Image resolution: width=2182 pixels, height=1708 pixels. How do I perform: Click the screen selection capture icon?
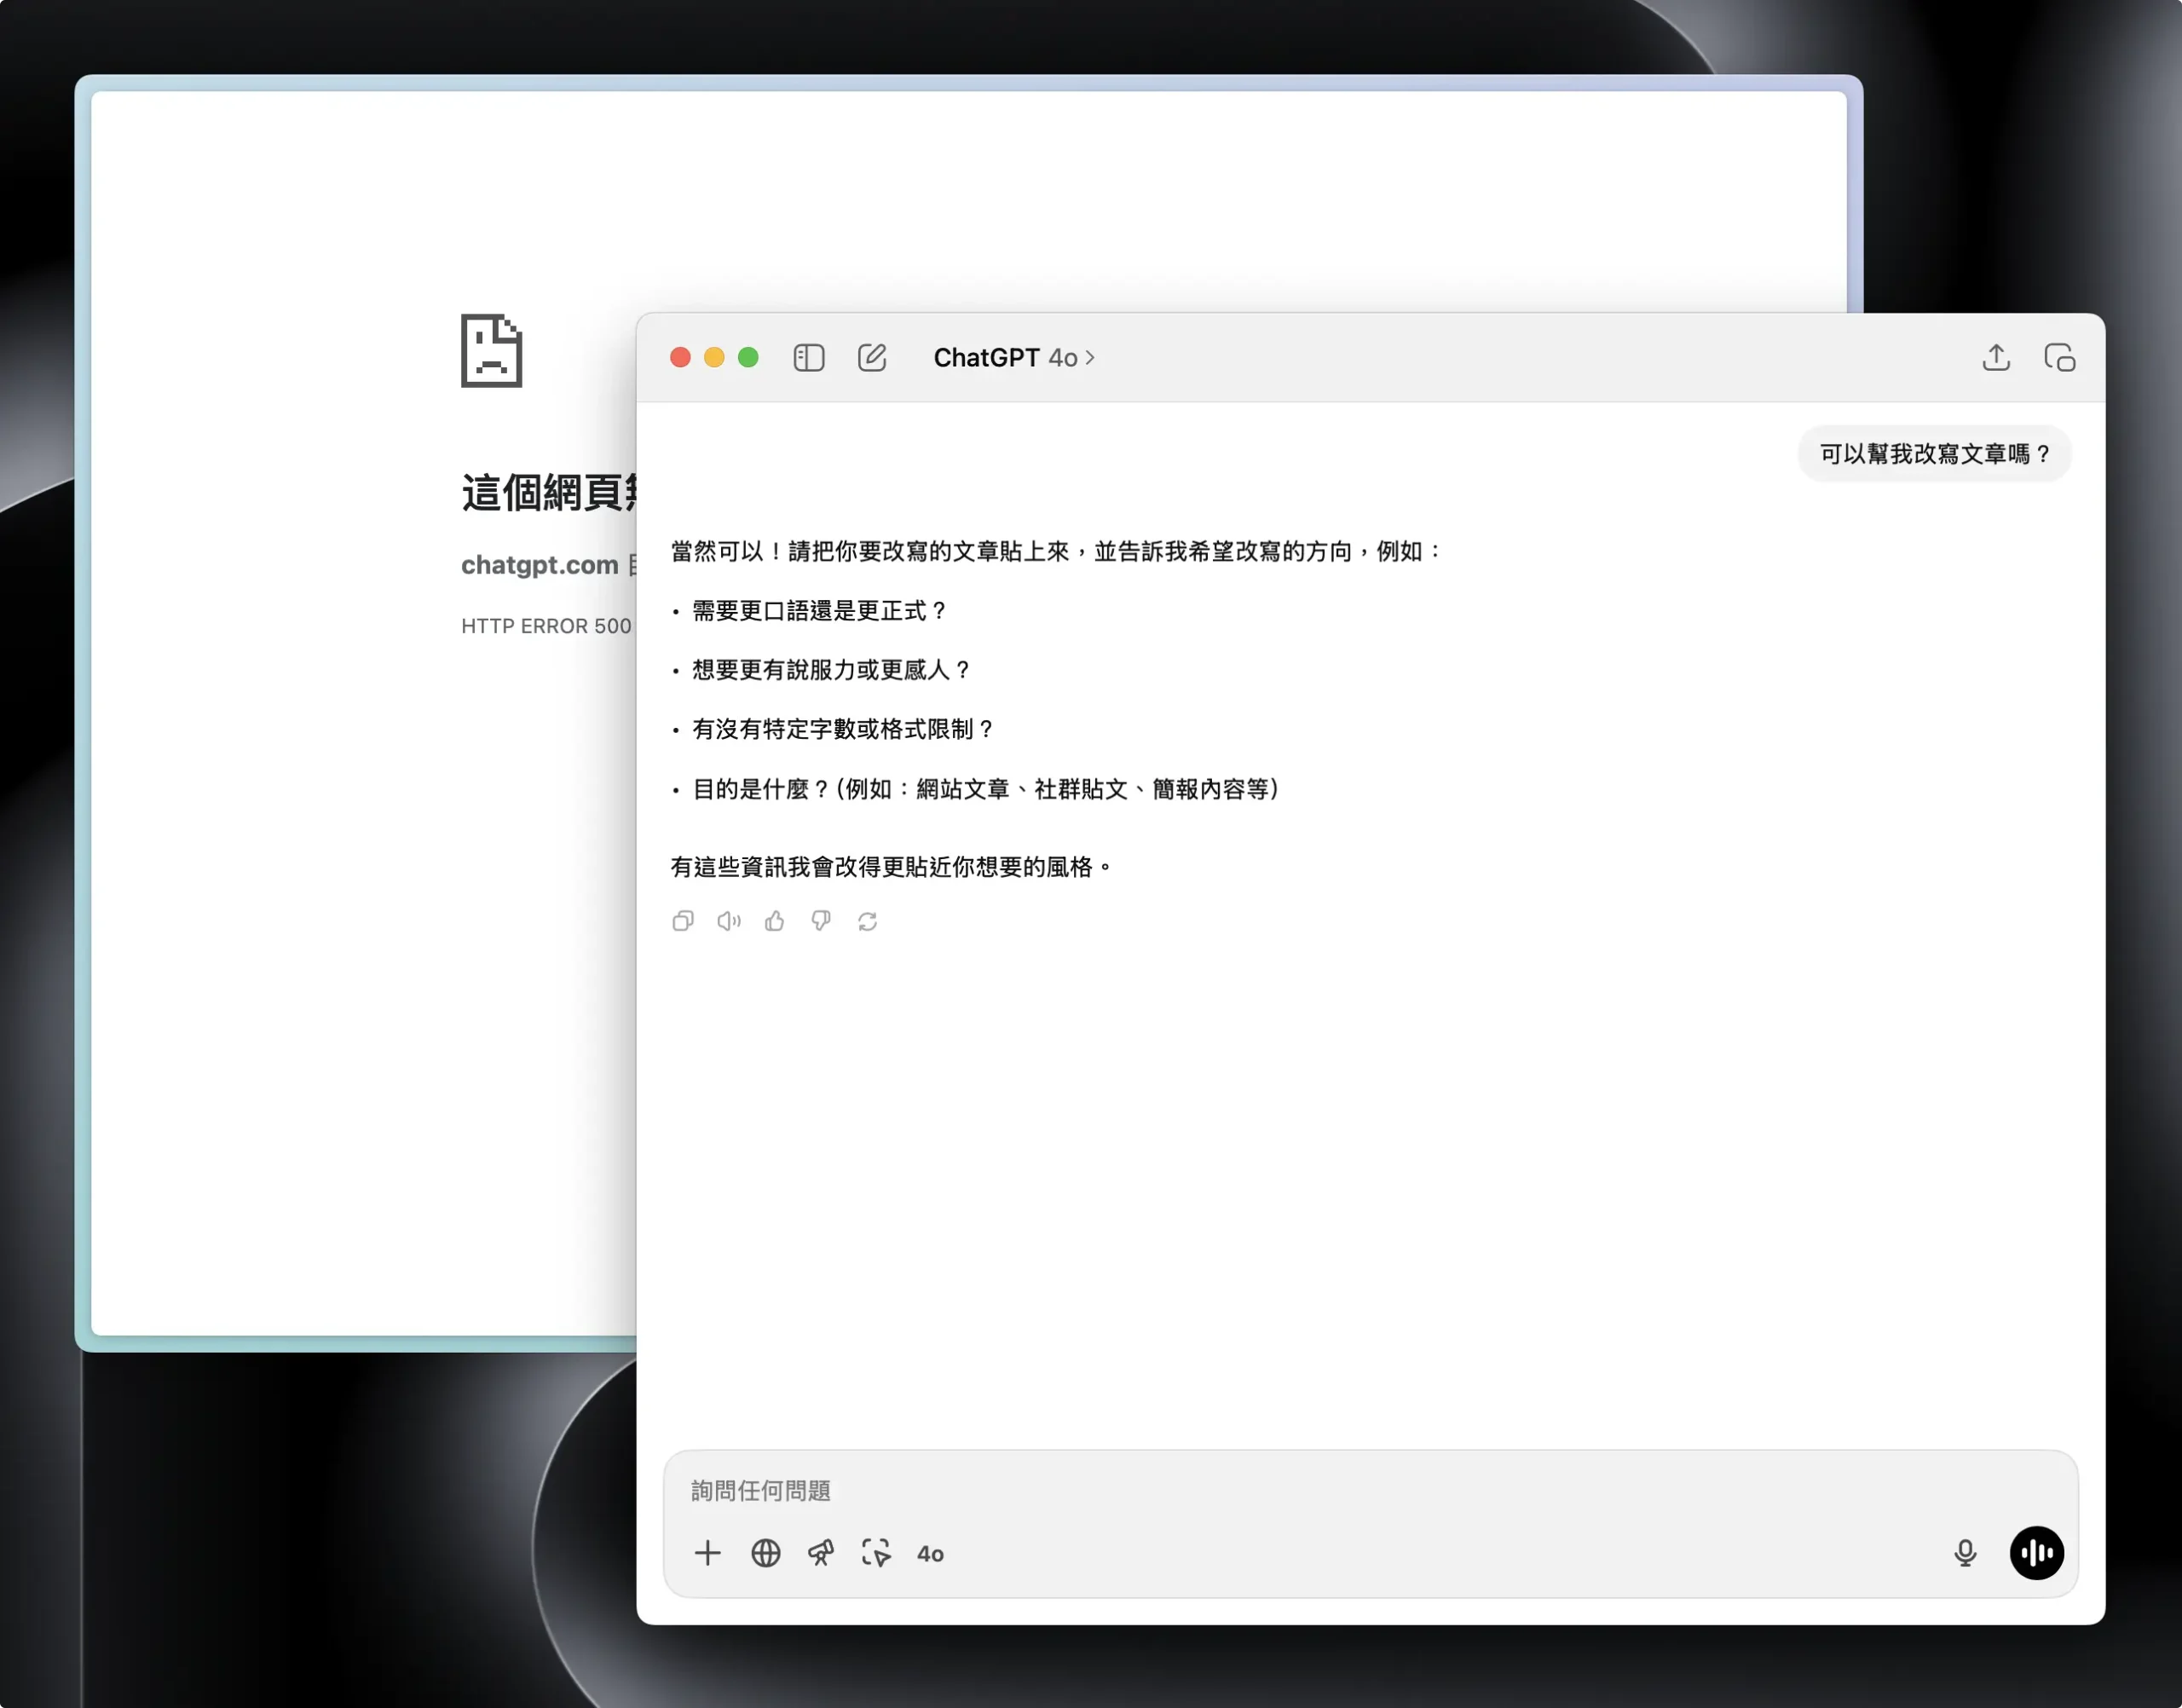click(876, 1553)
